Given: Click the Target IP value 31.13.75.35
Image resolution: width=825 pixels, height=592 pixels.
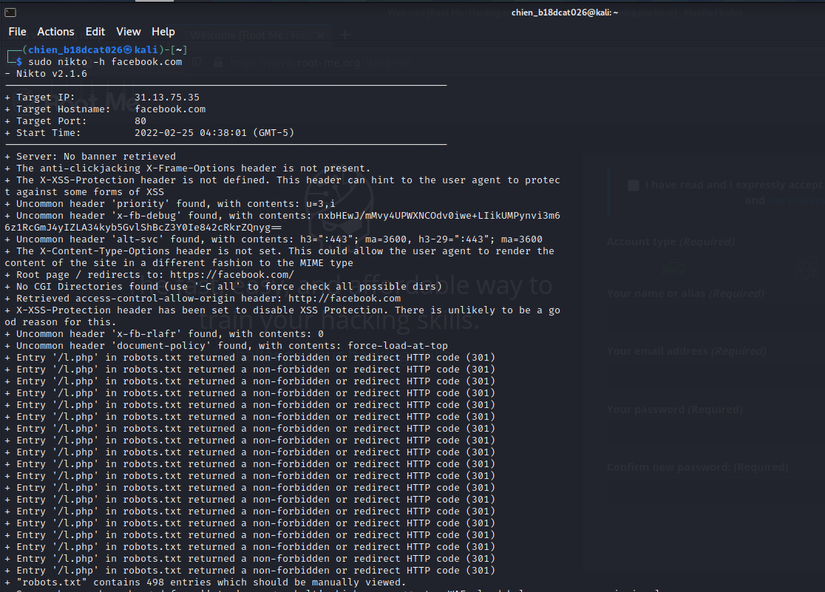Looking at the screenshot, I should point(167,97).
